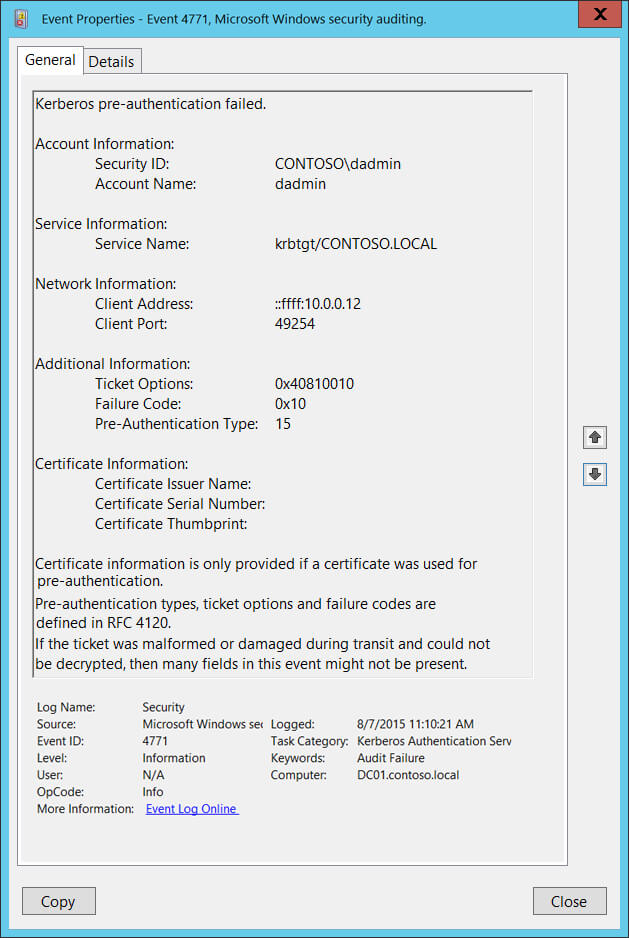Screen dimensions: 629x938
Task: Click the Logged timestamp 8/7/2015 11:10:21 AM
Action: click(413, 724)
